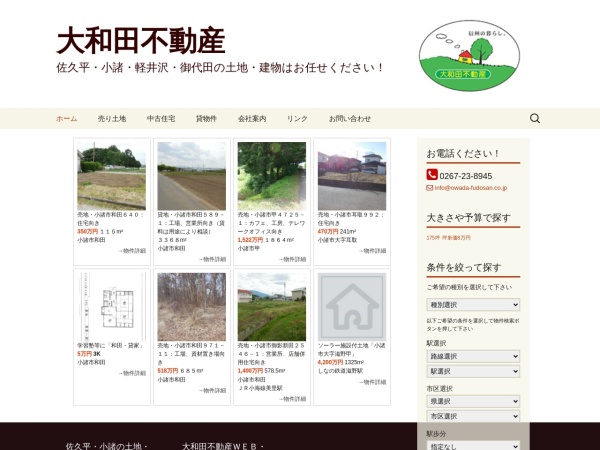Click the 518万円 price text
The height and width of the screenshot is (450, 600).
coord(168,371)
